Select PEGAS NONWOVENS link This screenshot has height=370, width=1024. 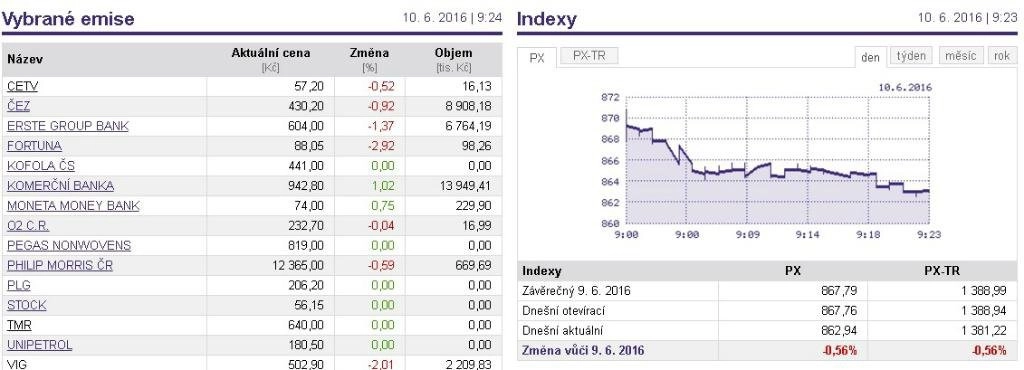tap(69, 245)
